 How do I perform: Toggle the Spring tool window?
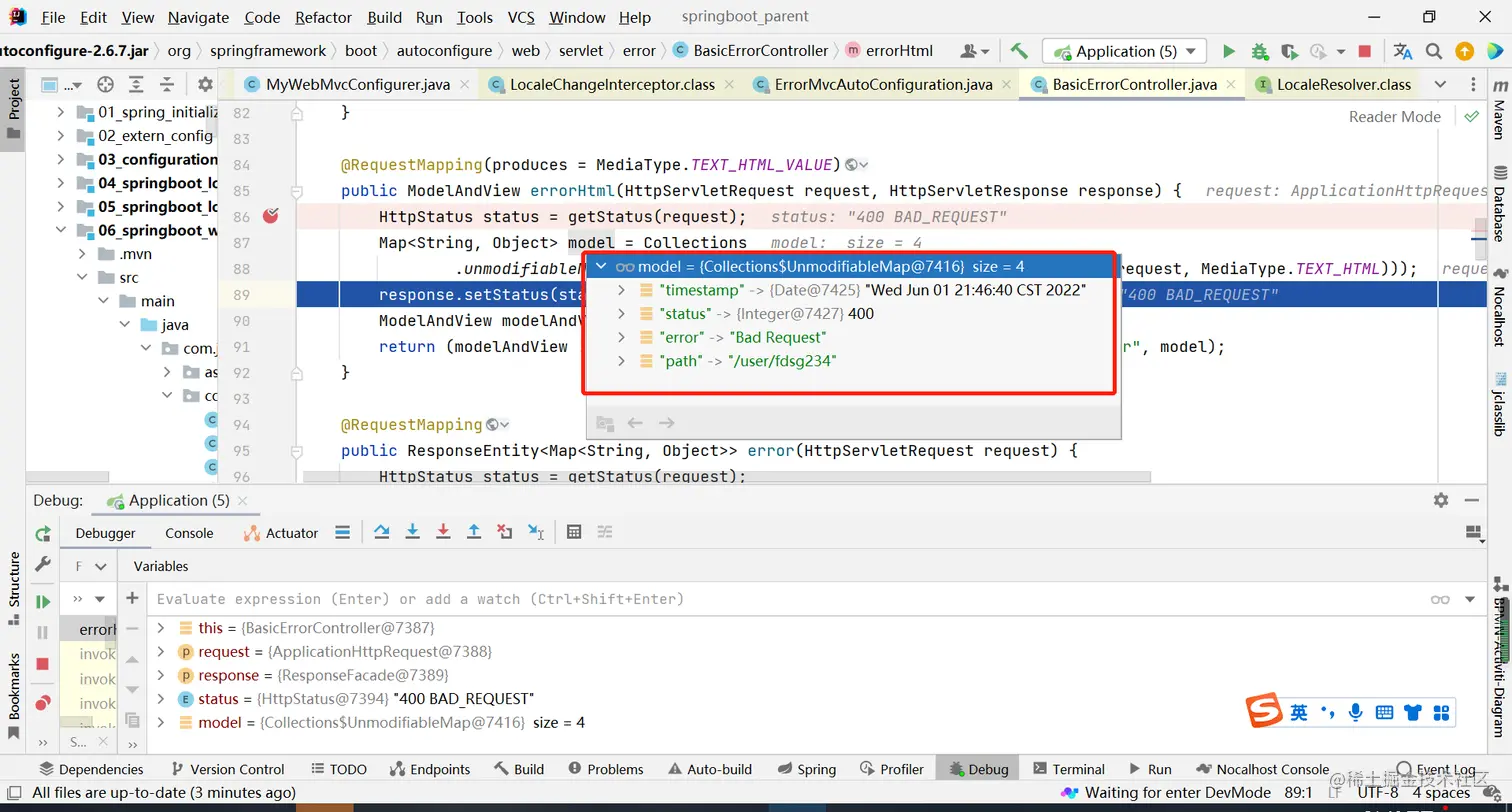coord(807,769)
